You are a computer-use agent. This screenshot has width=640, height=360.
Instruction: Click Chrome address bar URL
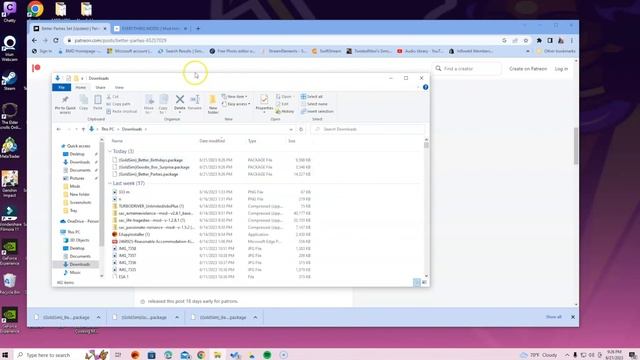coord(120,40)
